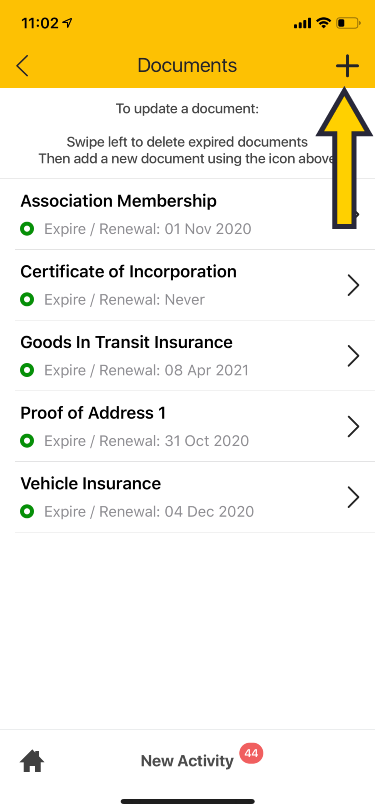Viewport: 375px width, 812px height.
Task: Open Vehicle Insurance document title
Action: [x=91, y=484]
